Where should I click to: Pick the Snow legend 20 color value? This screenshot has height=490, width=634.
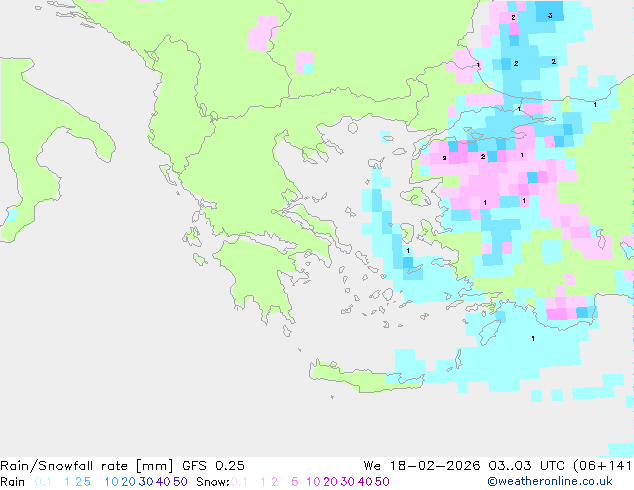[330, 482]
